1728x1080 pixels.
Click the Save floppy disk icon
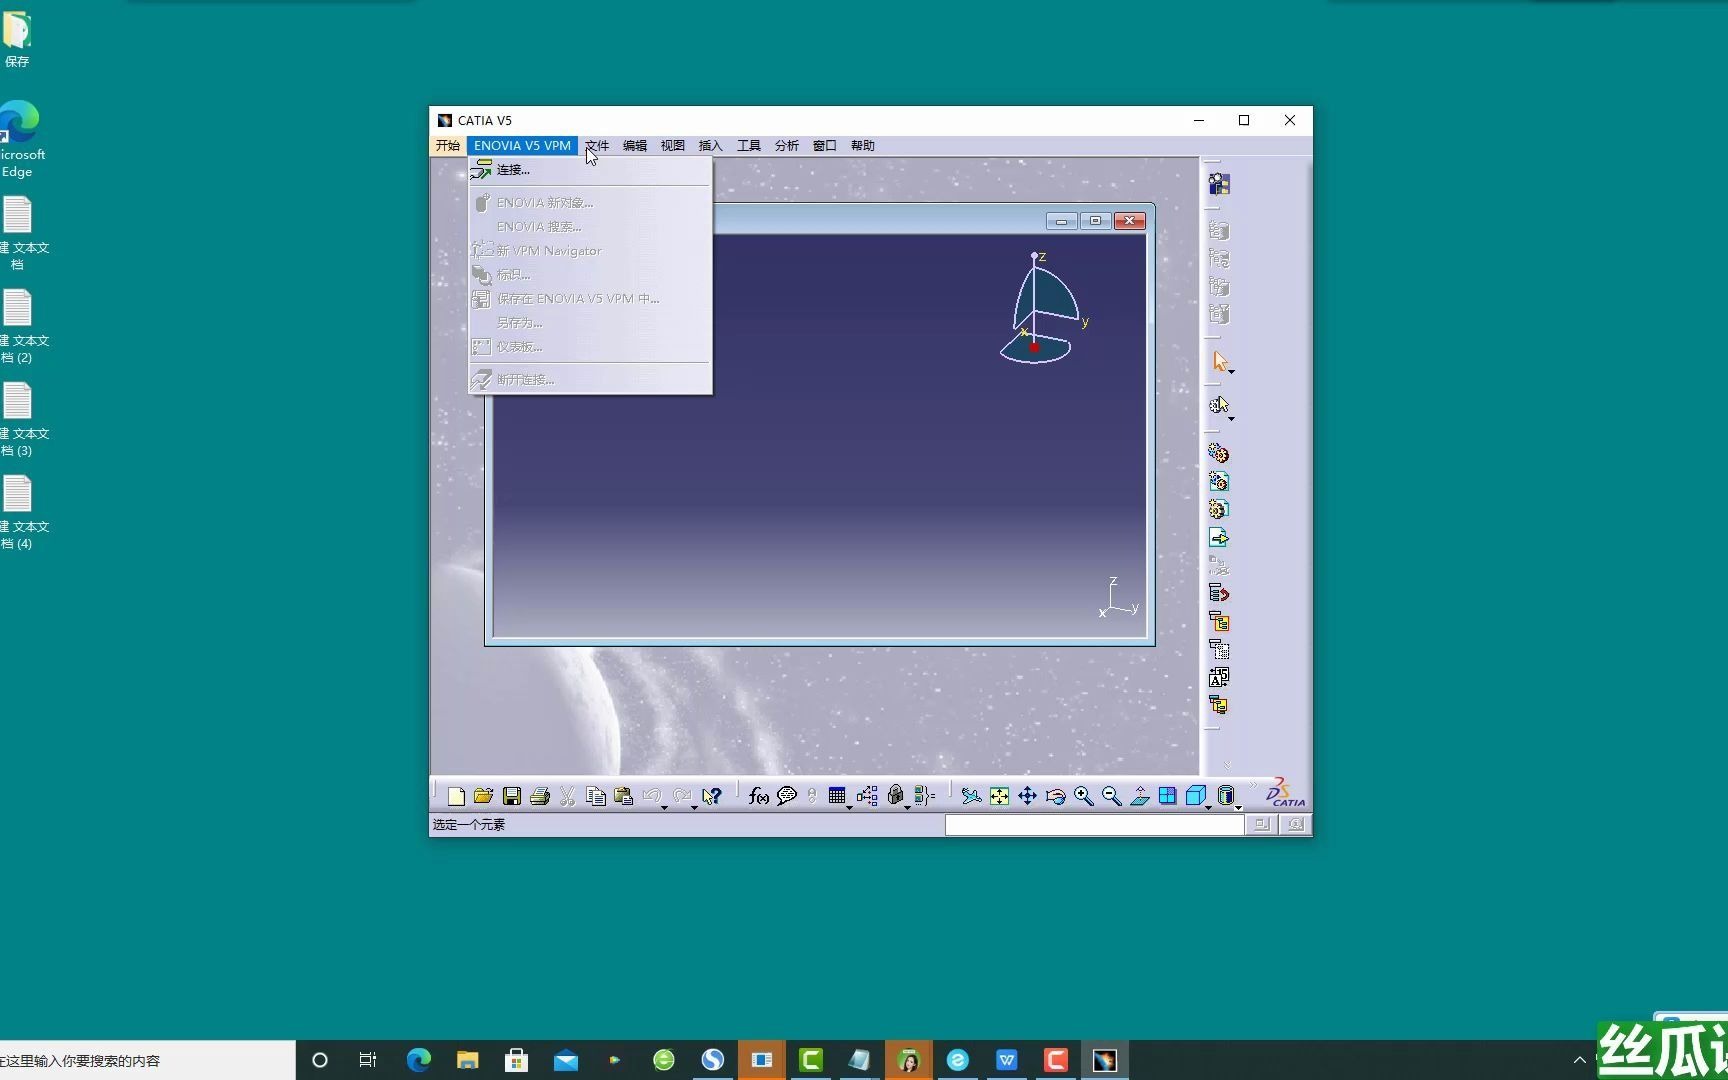[512, 796]
